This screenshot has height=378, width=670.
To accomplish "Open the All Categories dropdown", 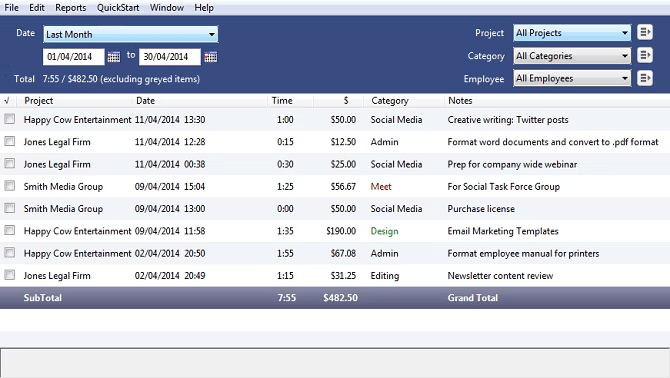I will [x=572, y=56].
